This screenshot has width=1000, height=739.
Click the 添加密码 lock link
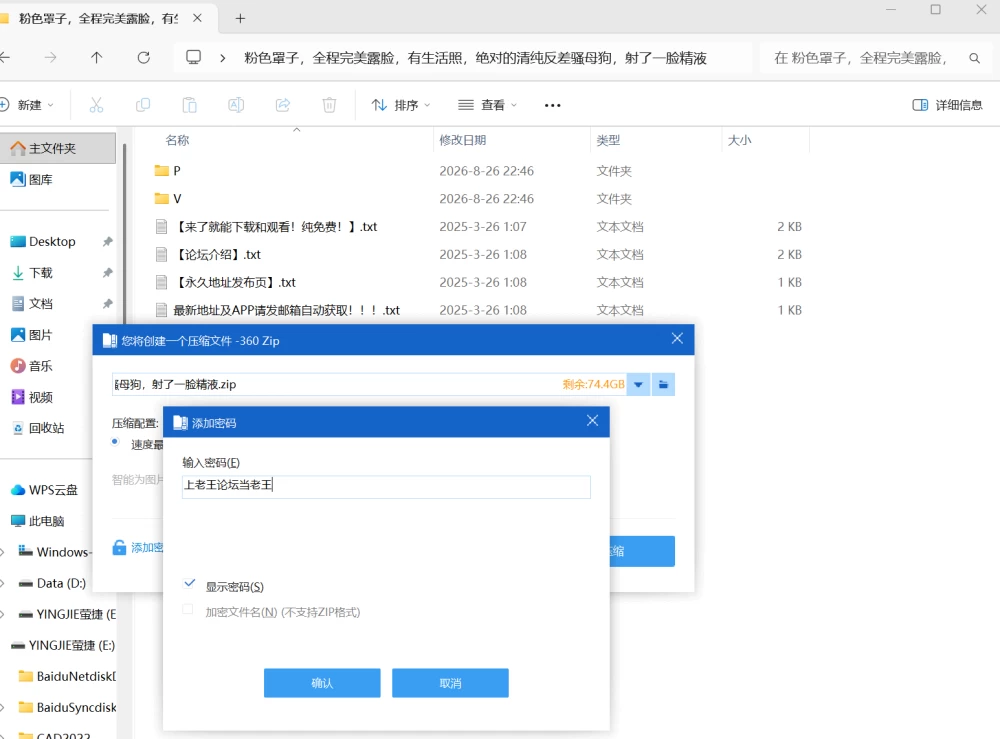tap(138, 548)
